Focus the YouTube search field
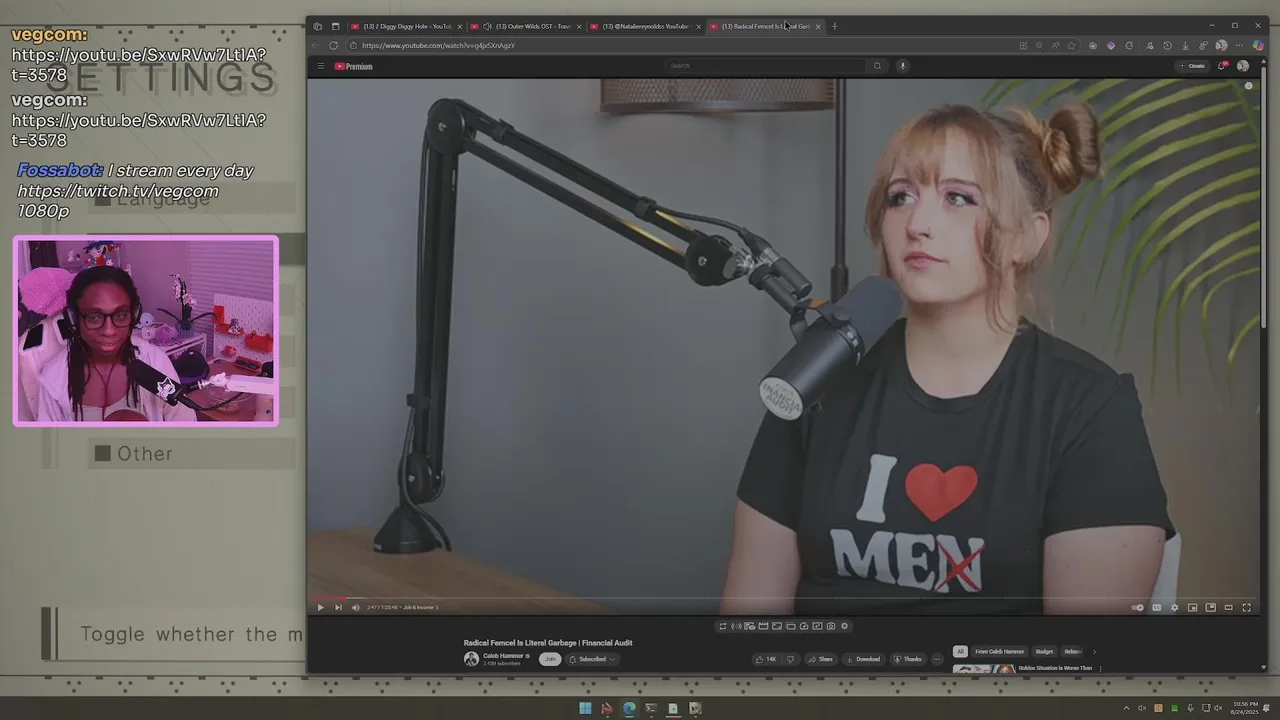The image size is (1280, 720). point(767,66)
